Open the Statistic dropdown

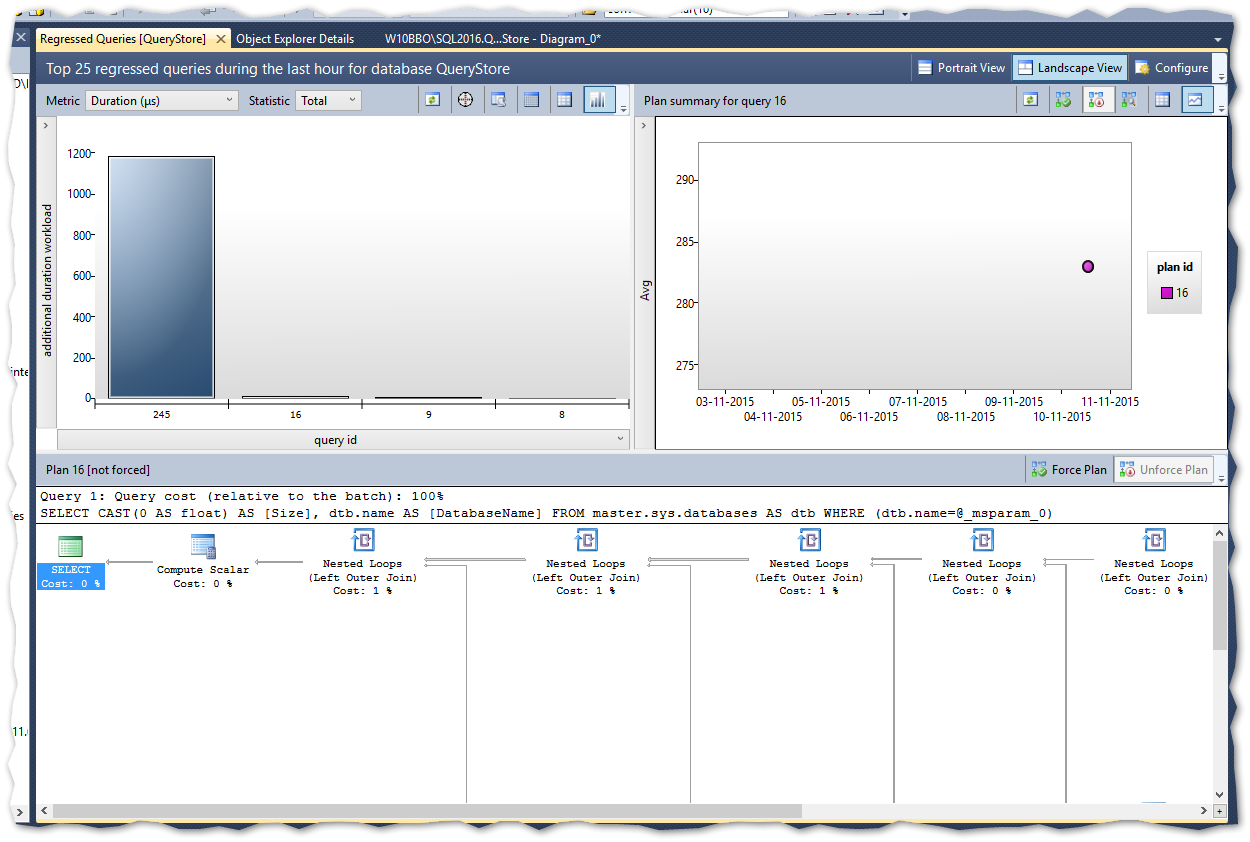pos(328,100)
